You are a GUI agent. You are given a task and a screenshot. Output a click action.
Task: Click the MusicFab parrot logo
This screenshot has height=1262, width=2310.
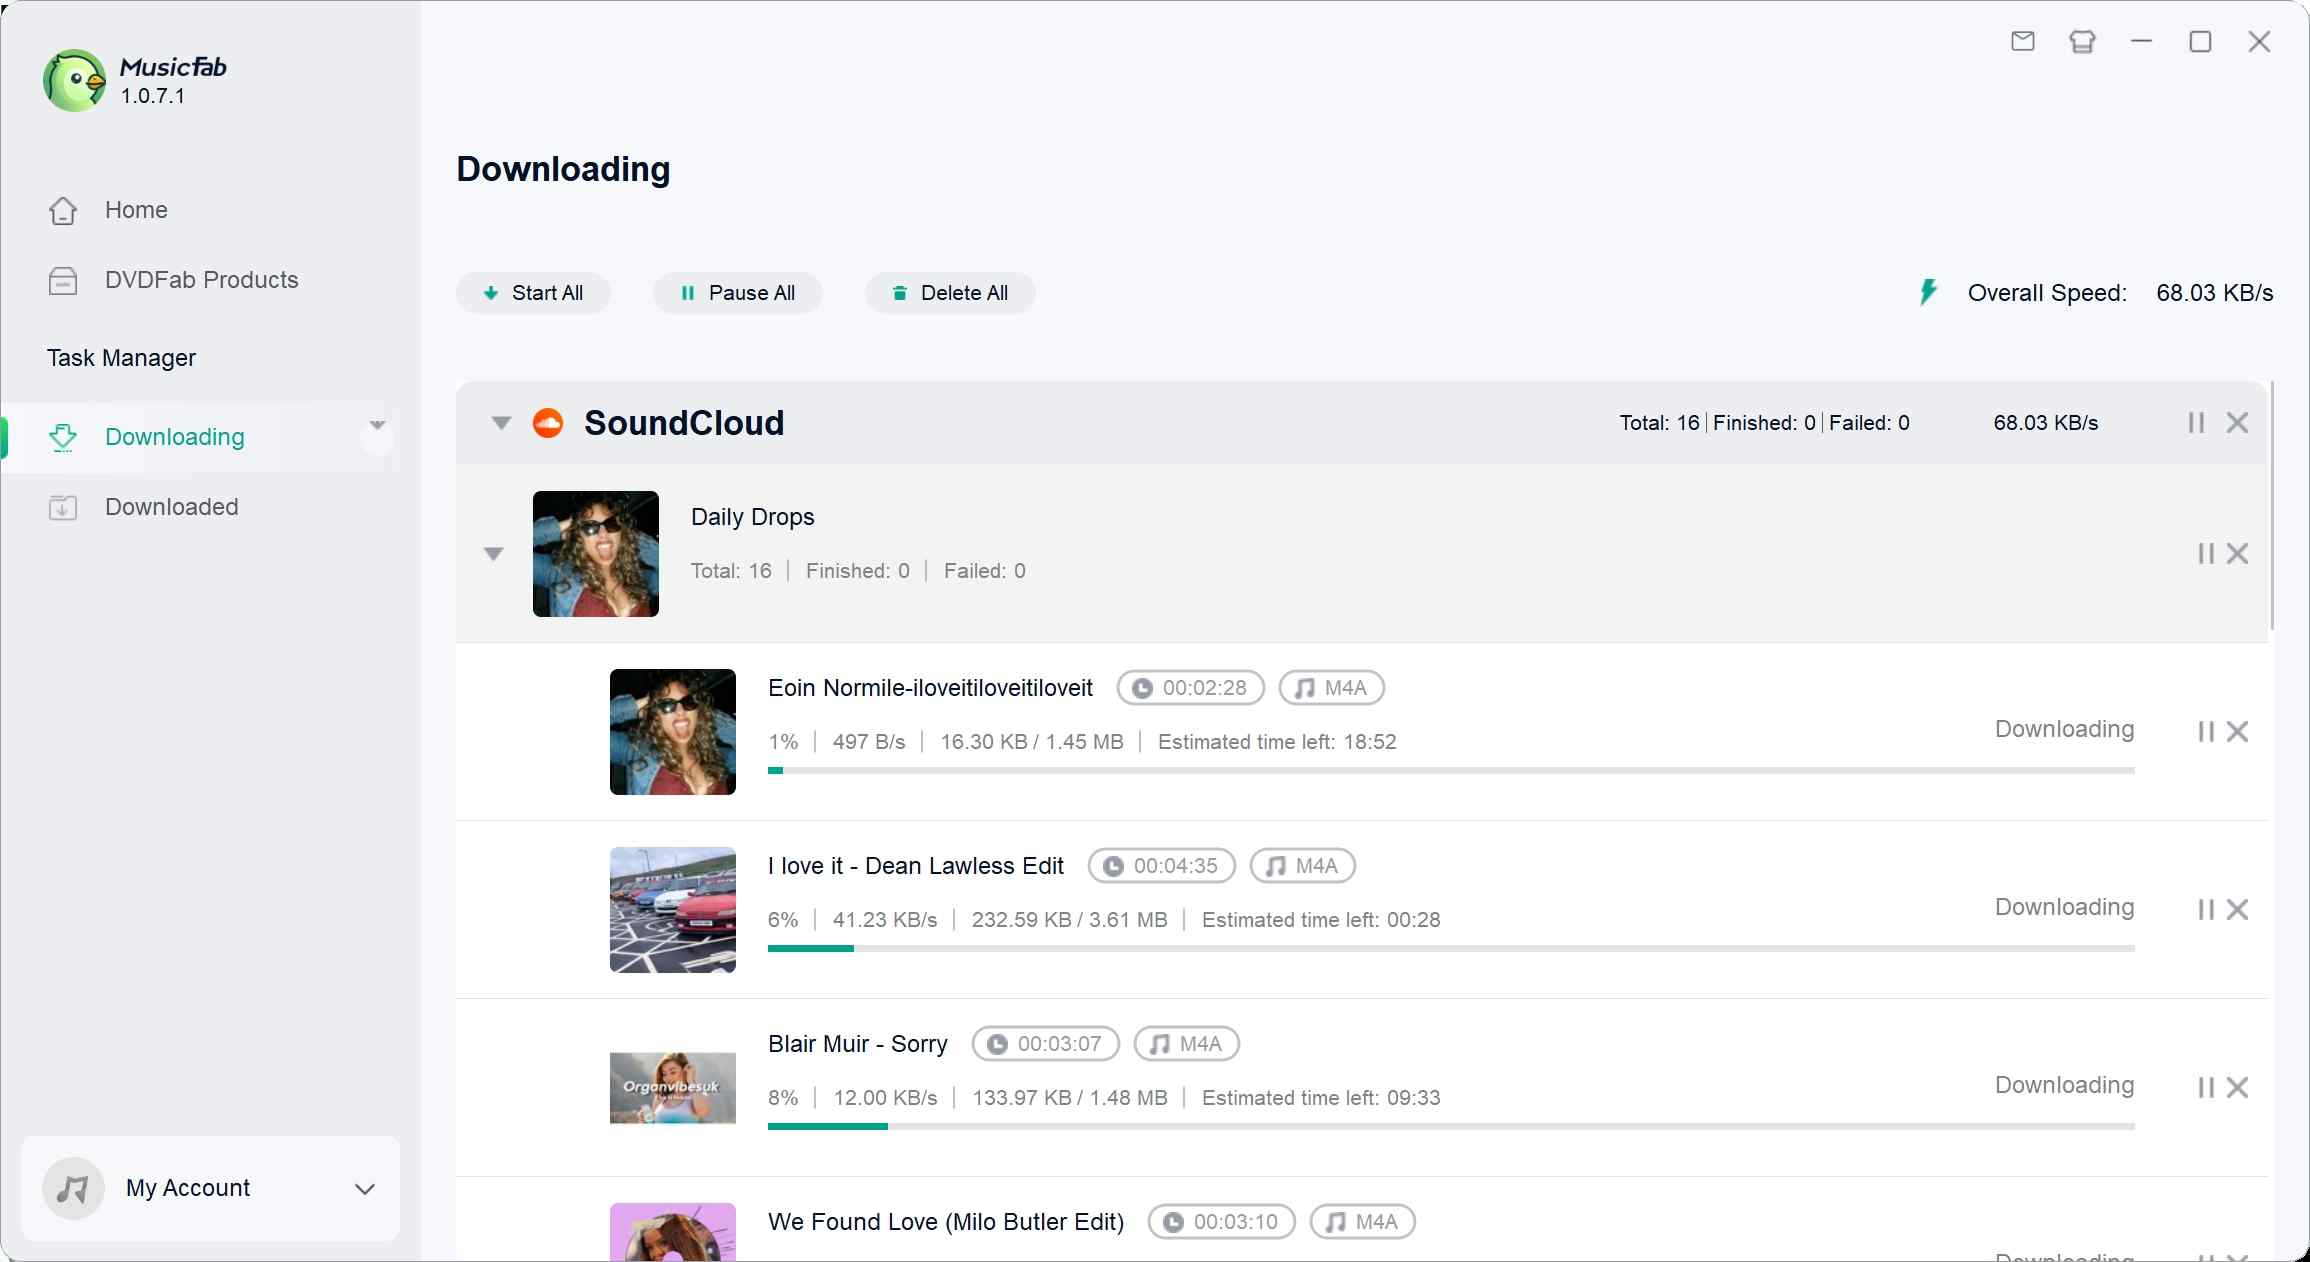[74, 80]
